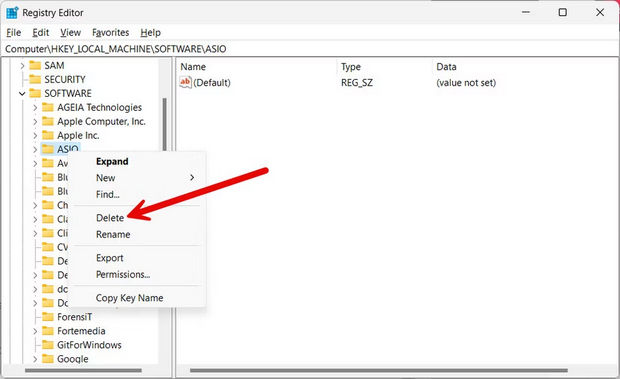Expand the Apple Computer, Inc. key
620x379 pixels.
[35, 121]
